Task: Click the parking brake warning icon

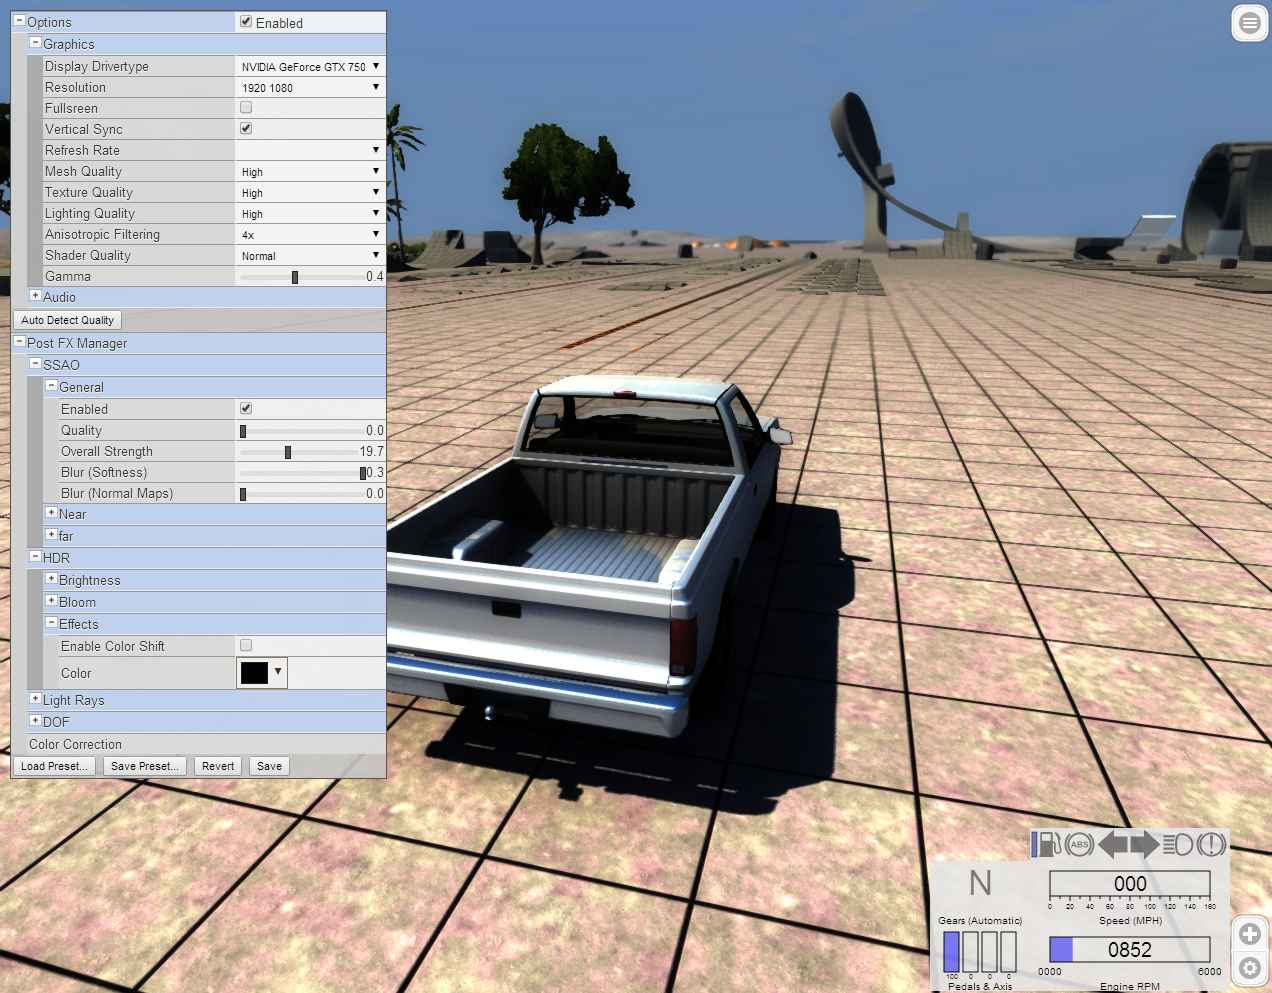Action: (1211, 845)
